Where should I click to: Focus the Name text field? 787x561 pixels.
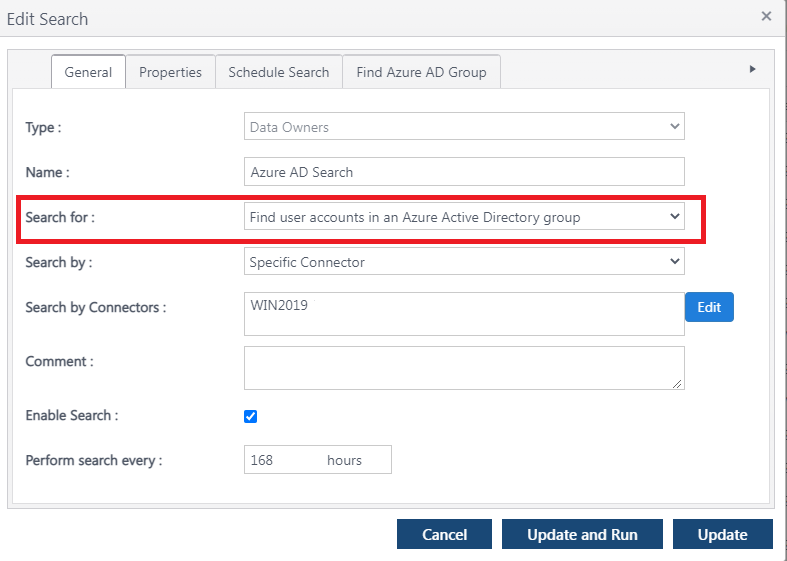(x=464, y=172)
